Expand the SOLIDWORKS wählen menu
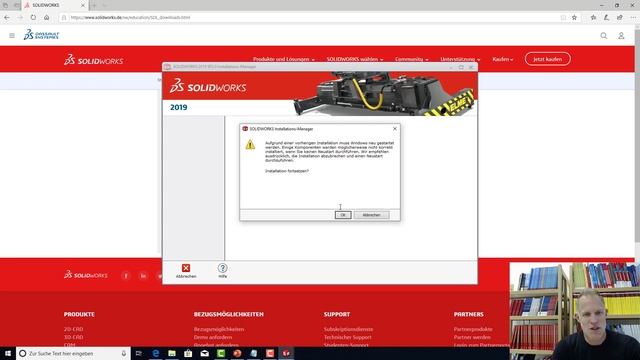Image resolution: width=640 pixels, height=360 pixels. (x=355, y=59)
